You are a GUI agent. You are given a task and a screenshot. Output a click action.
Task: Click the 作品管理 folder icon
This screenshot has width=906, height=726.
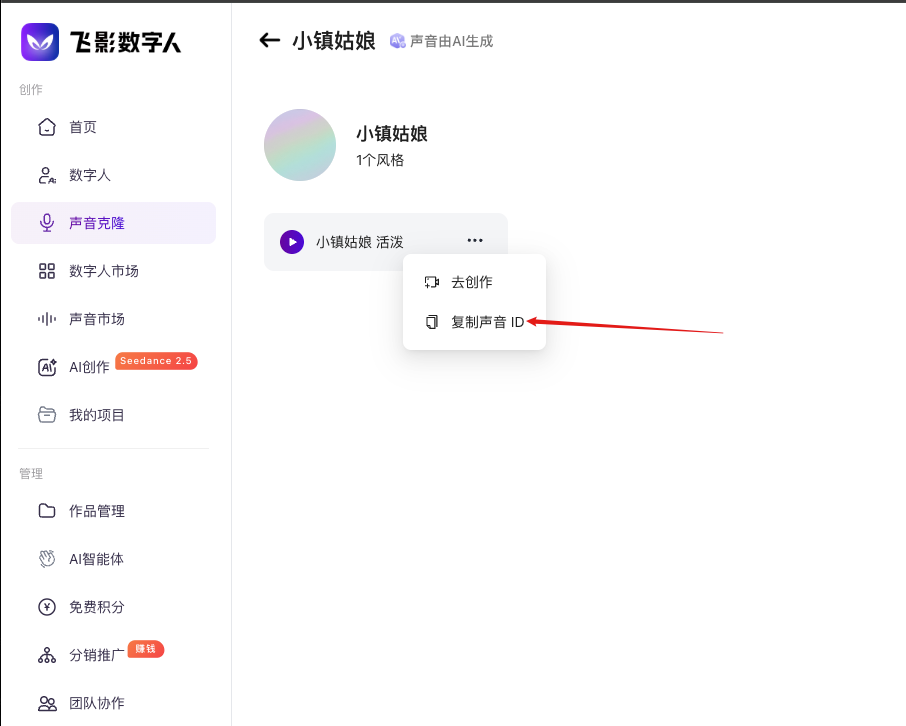(x=47, y=511)
